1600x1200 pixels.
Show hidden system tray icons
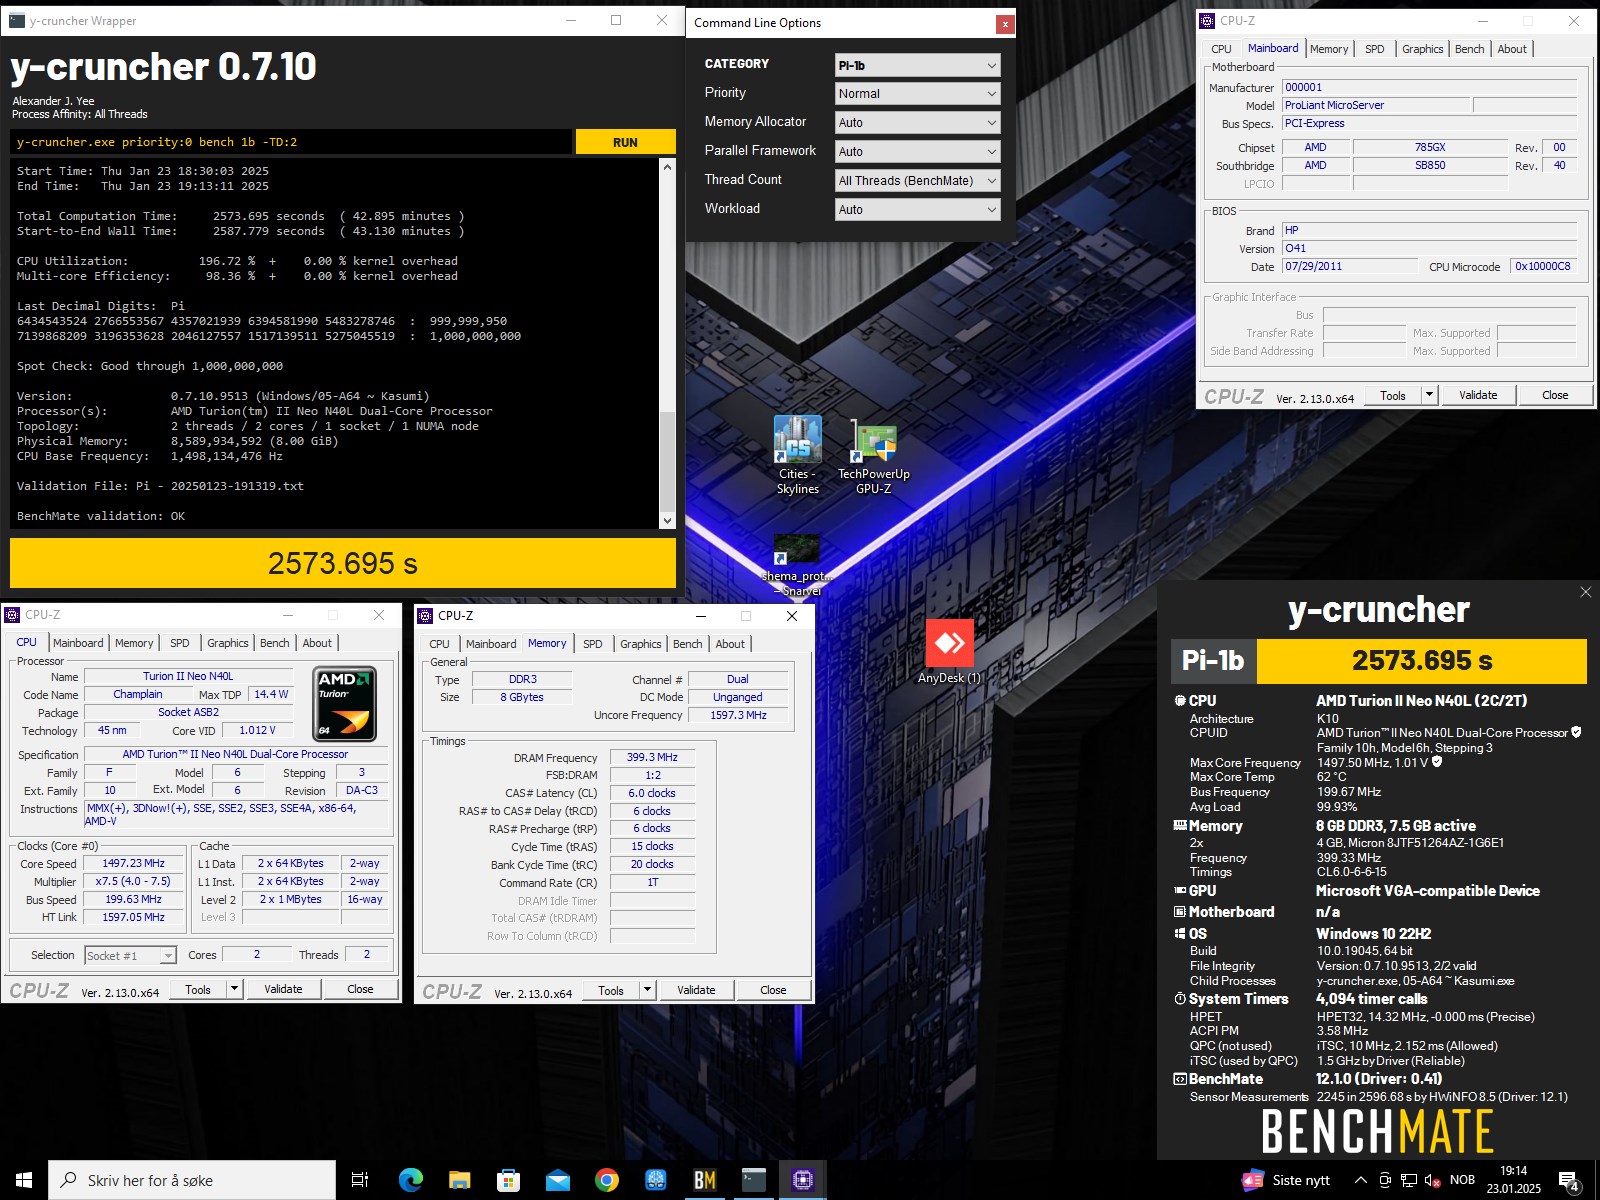[1360, 1180]
